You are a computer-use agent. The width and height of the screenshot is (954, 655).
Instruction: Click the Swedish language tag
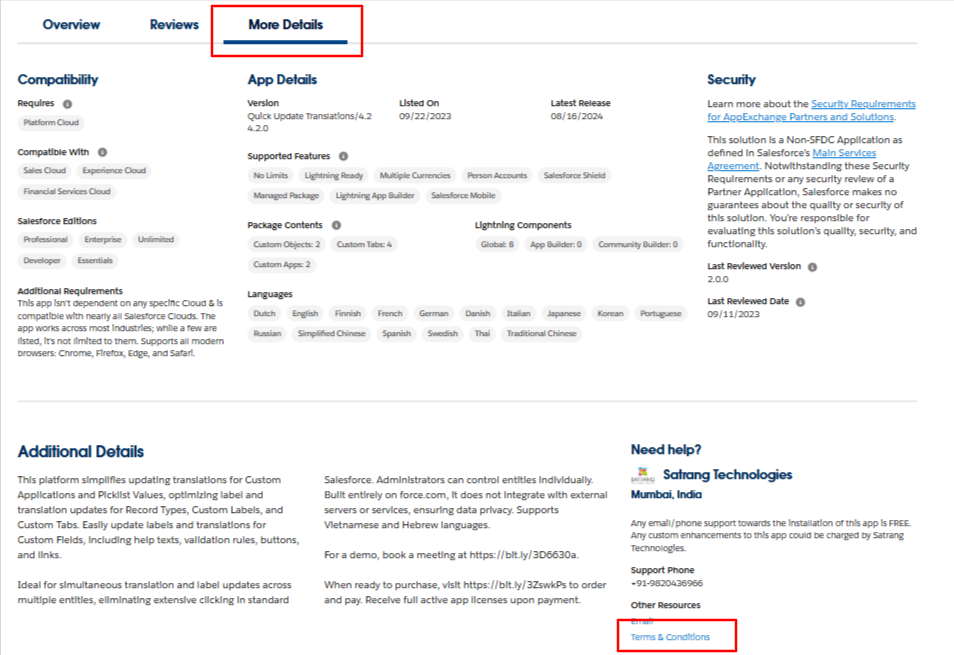[x=442, y=334]
